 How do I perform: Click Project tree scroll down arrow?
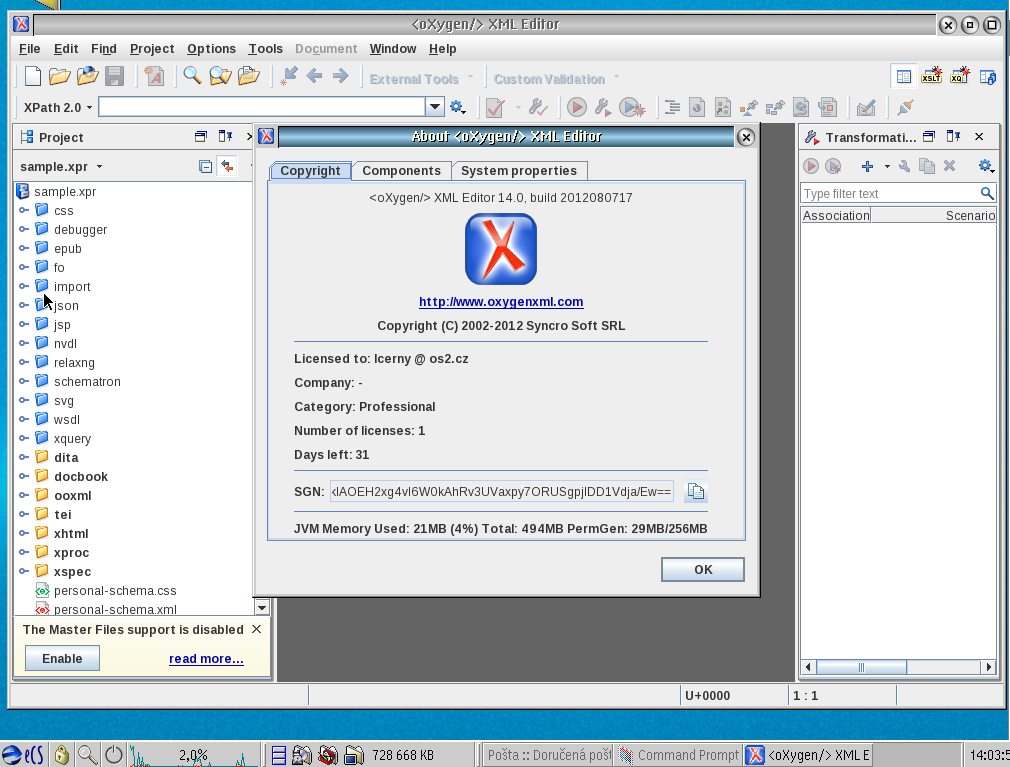point(262,607)
